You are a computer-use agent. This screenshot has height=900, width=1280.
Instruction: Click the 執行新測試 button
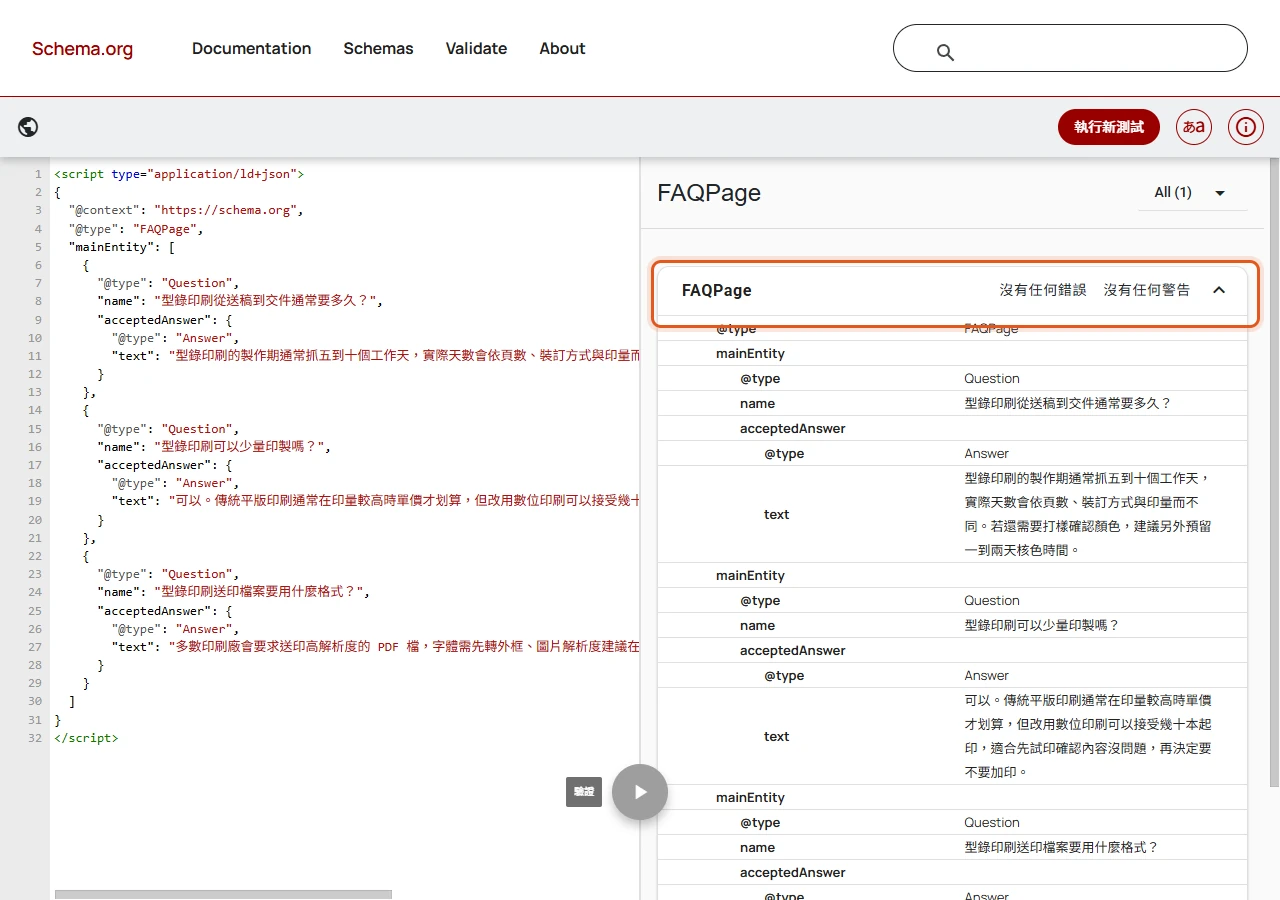1109,127
